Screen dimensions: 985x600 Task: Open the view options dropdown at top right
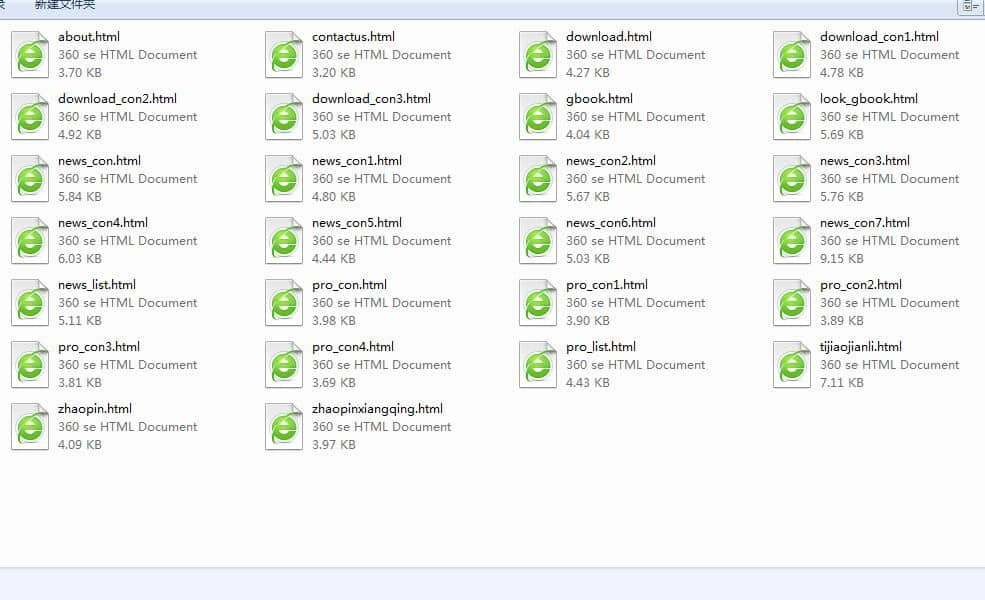(969, 6)
